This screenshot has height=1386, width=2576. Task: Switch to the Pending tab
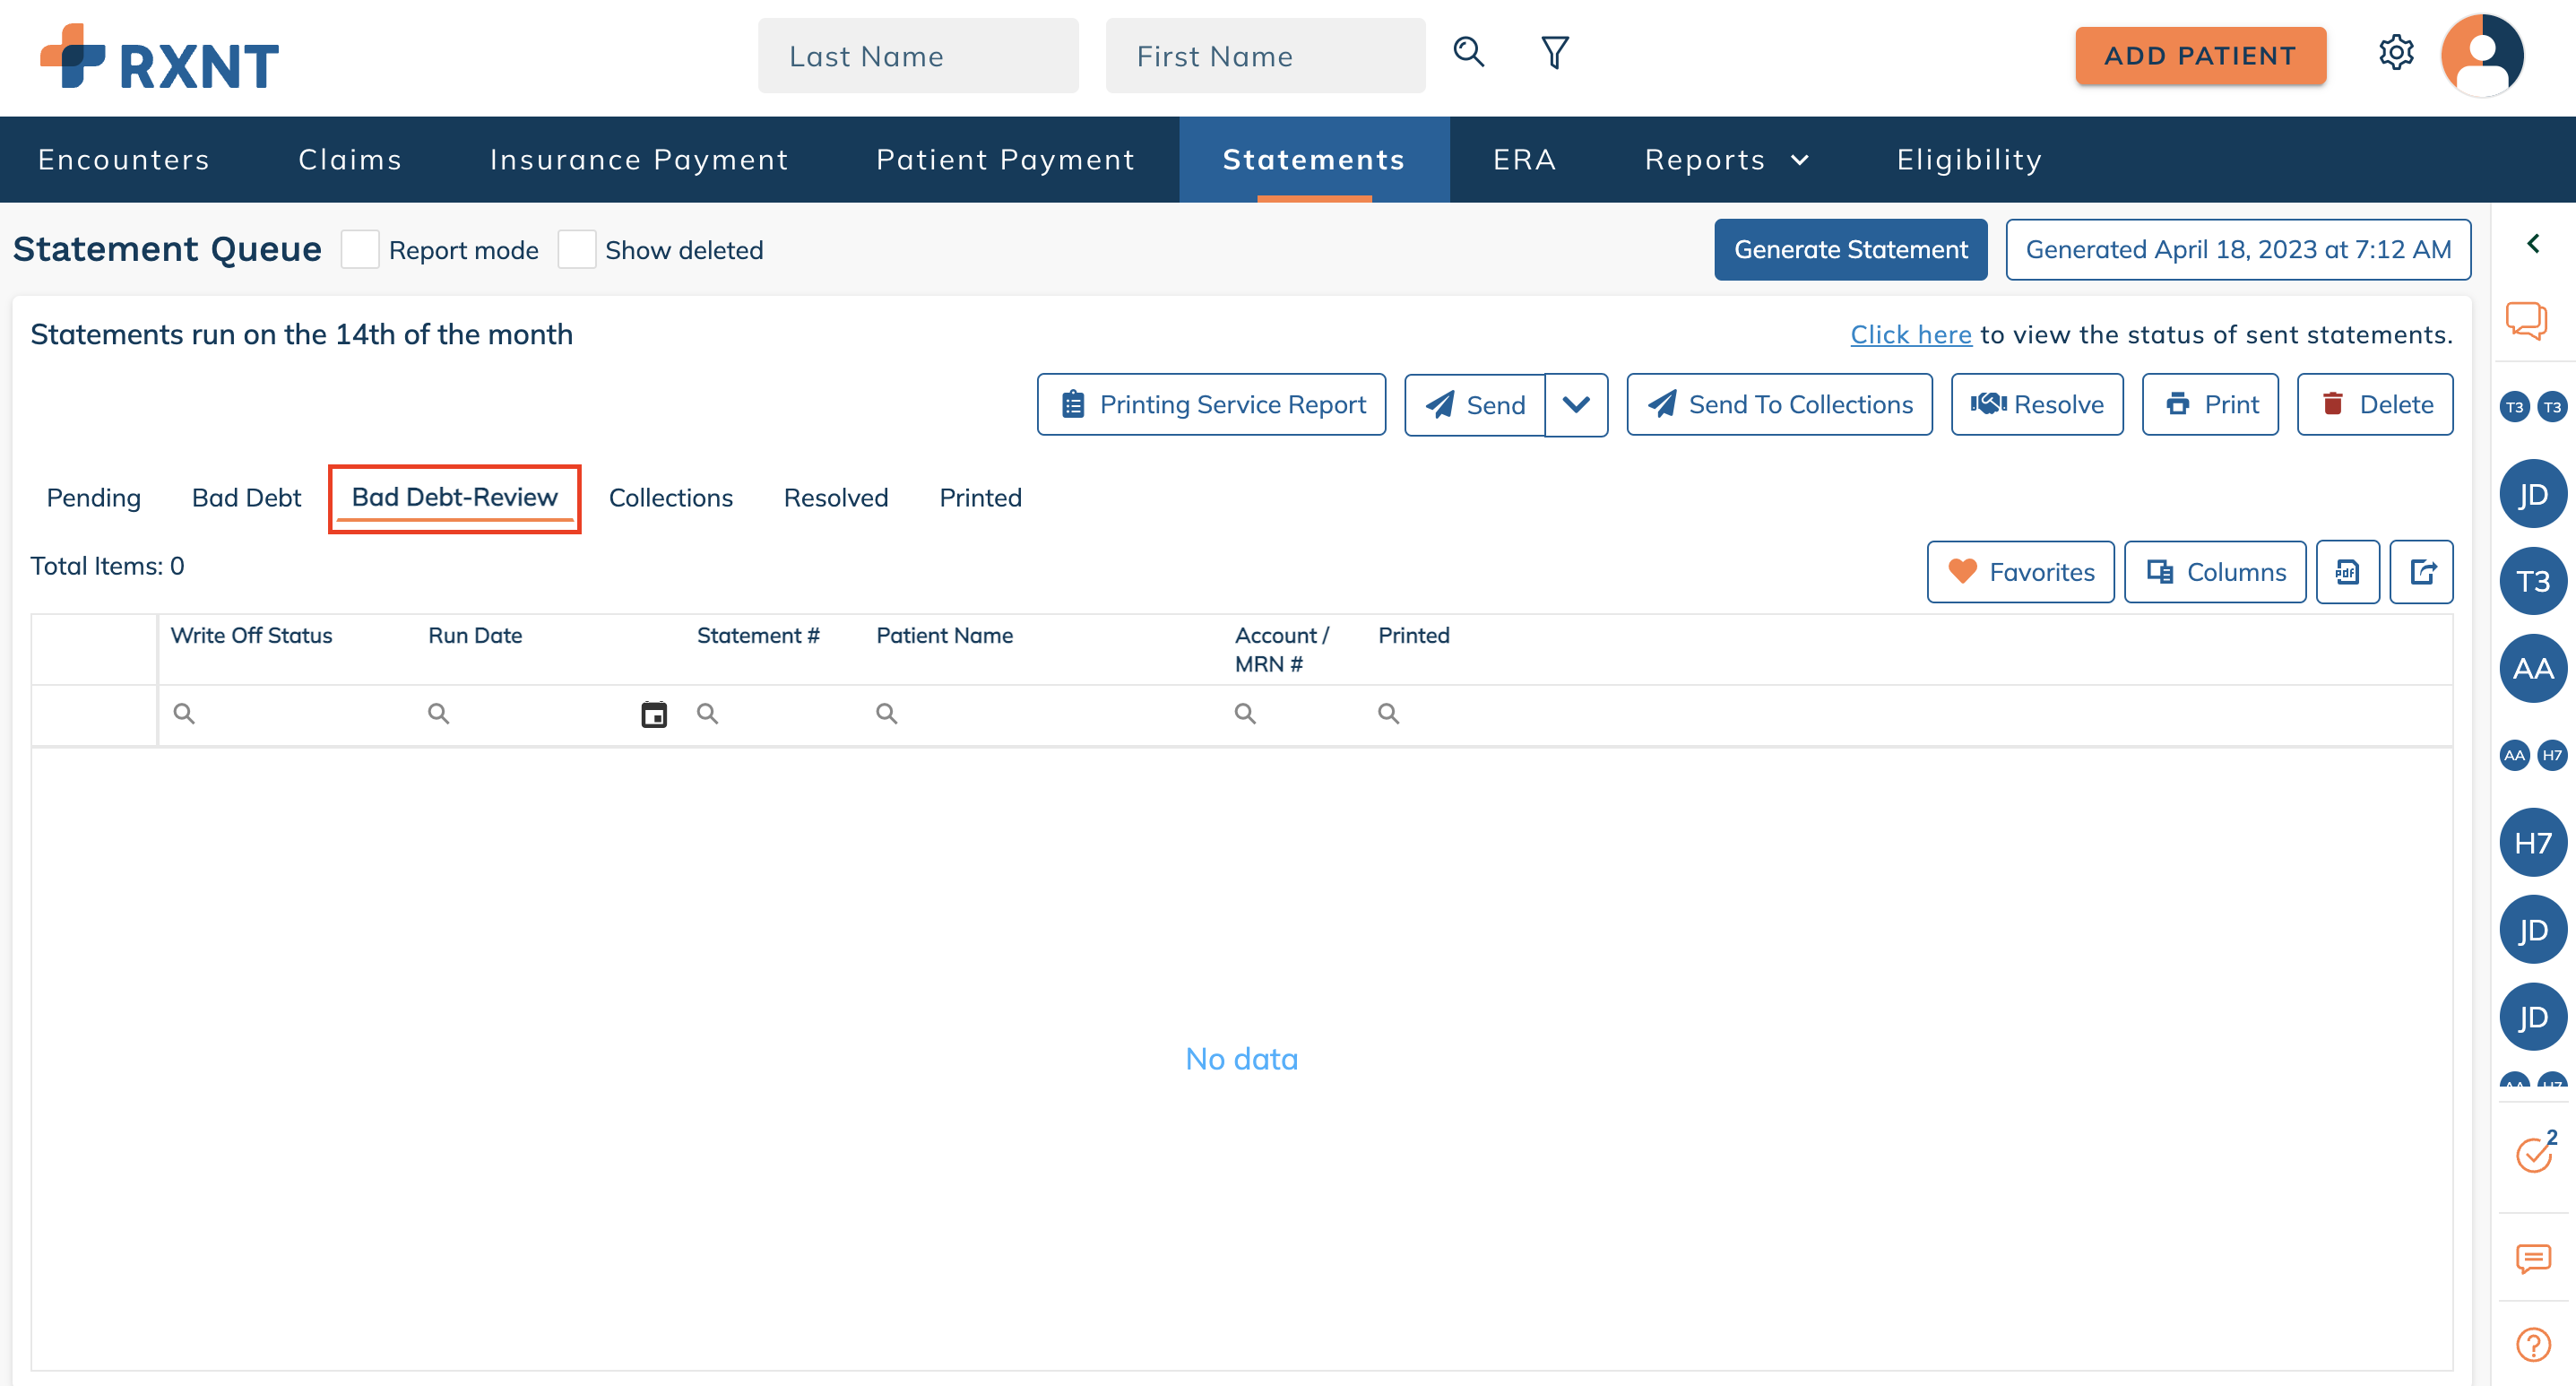(x=94, y=498)
